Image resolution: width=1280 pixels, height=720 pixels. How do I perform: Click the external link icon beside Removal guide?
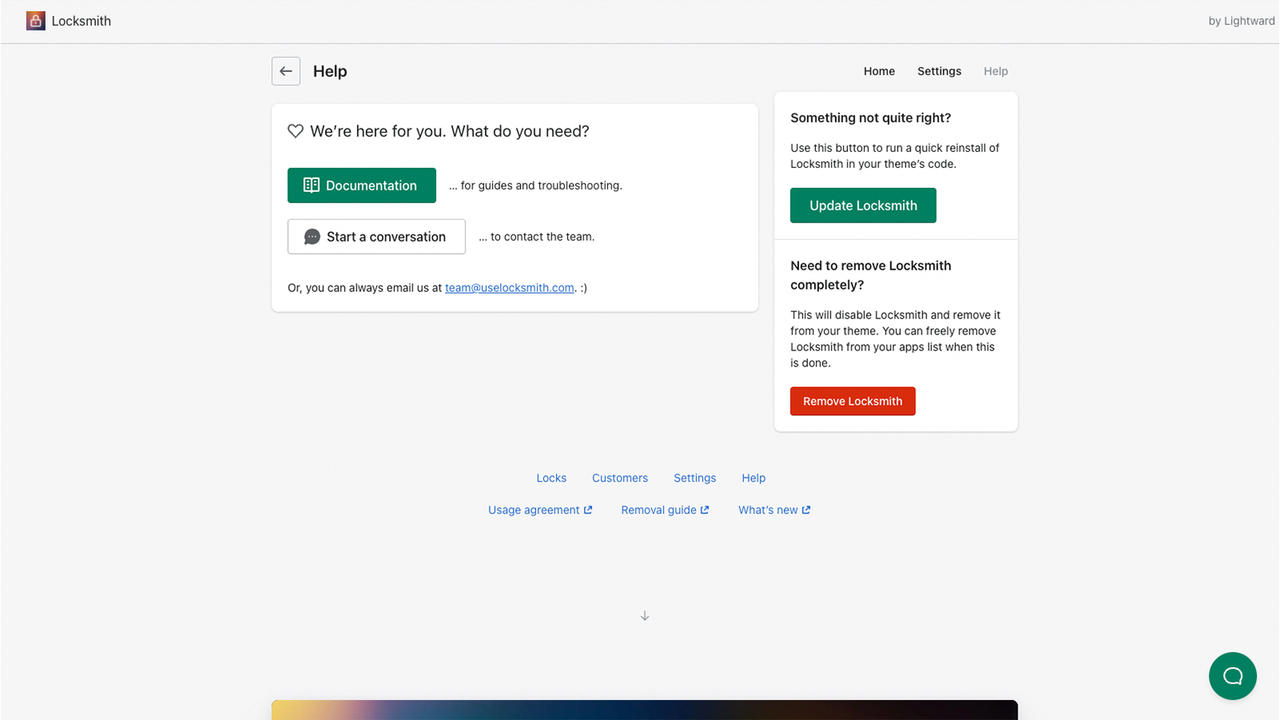pyautogui.click(x=705, y=509)
